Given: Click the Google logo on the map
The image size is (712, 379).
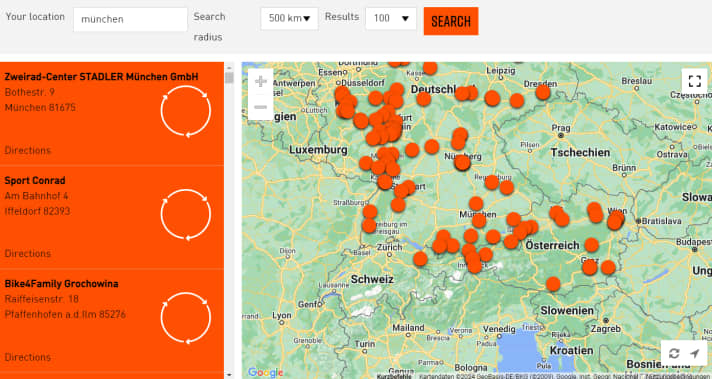Looking at the screenshot, I should (x=265, y=373).
